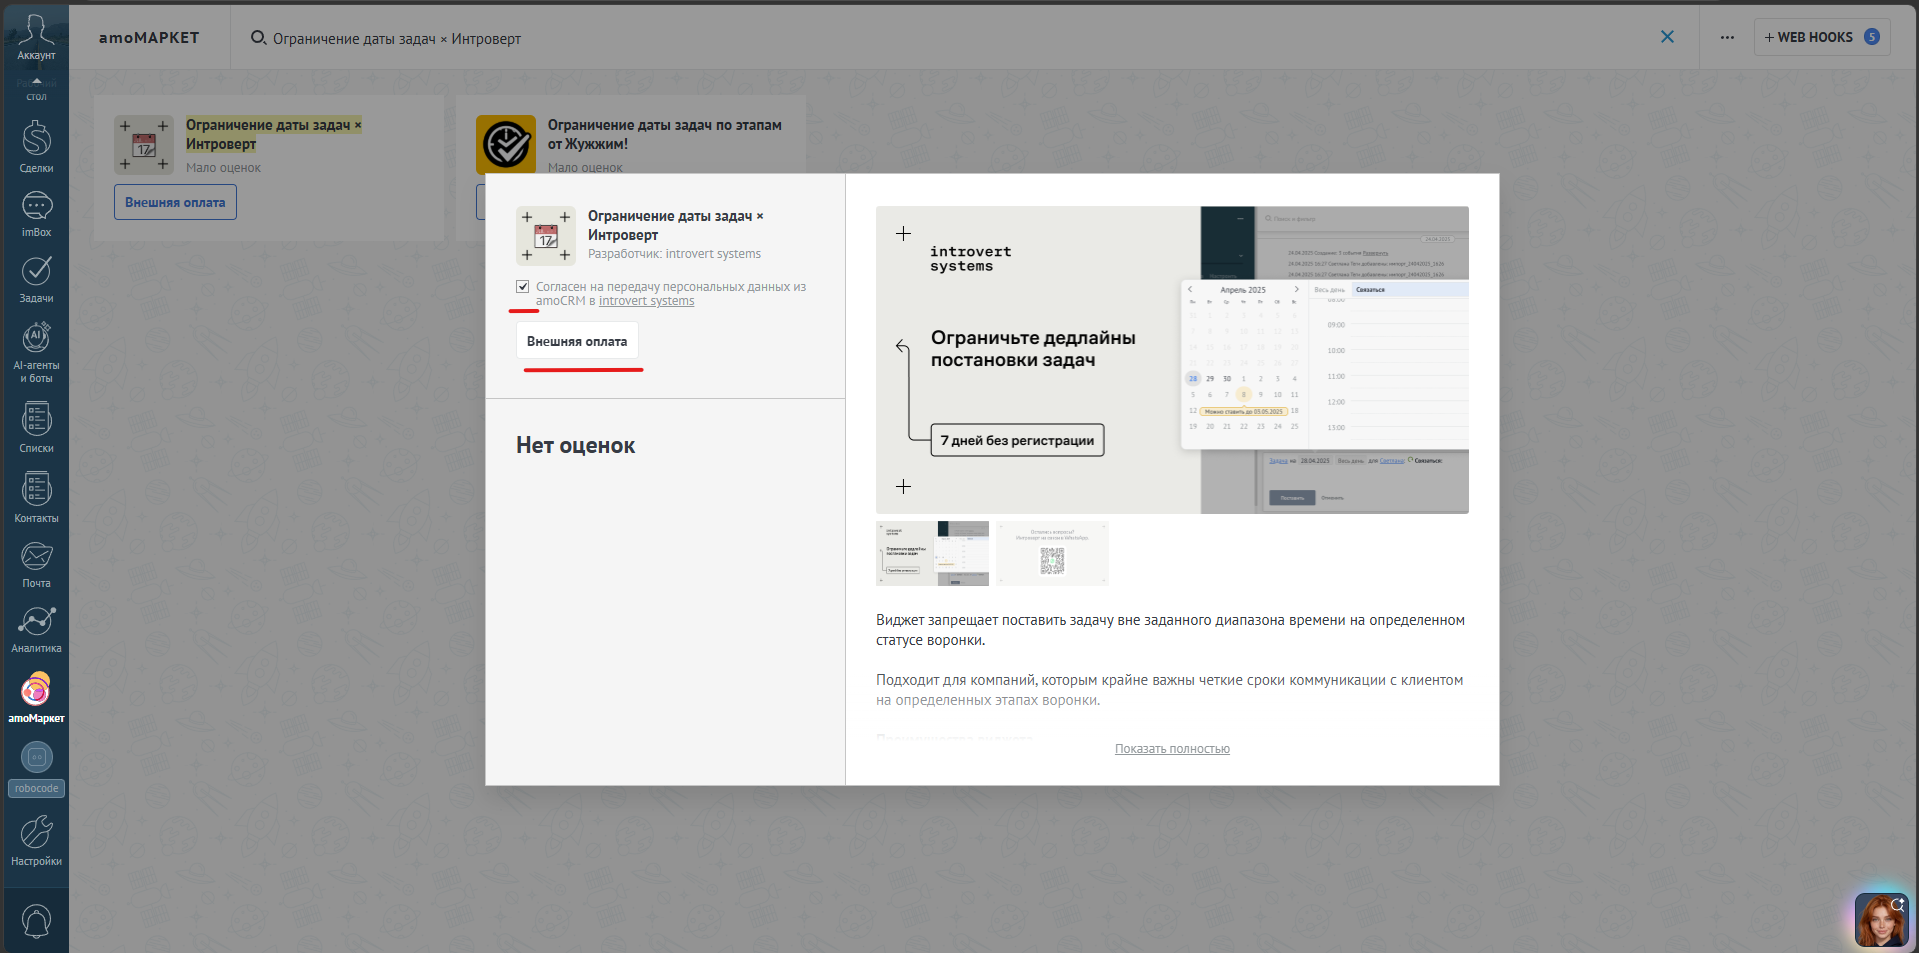1919x953 pixels.
Task: Click Нет оценок heading
Action: tap(575, 446)
